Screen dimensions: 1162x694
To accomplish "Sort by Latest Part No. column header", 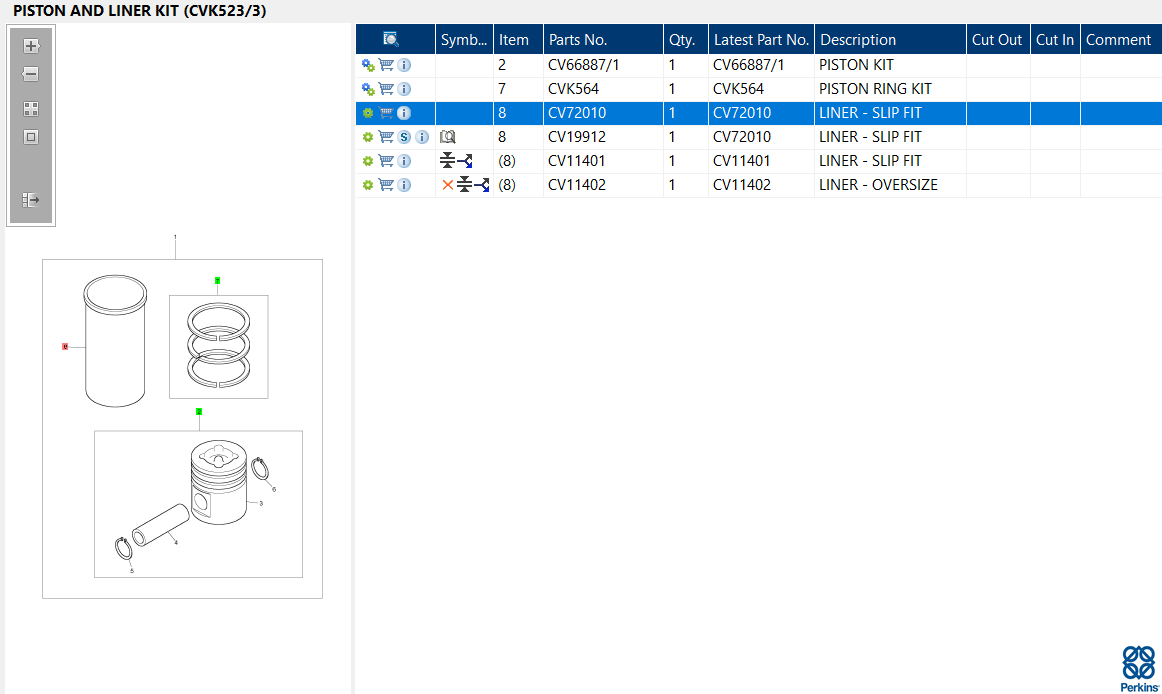I will click(761, 39).
